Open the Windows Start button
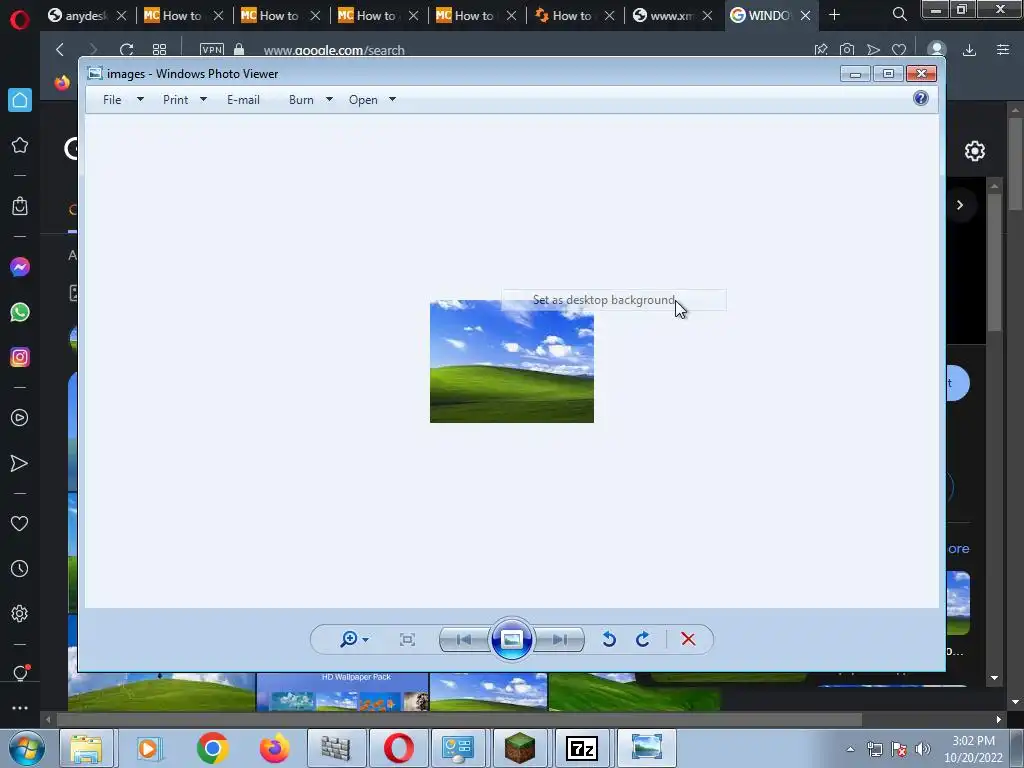 click(x=26, y=748)
